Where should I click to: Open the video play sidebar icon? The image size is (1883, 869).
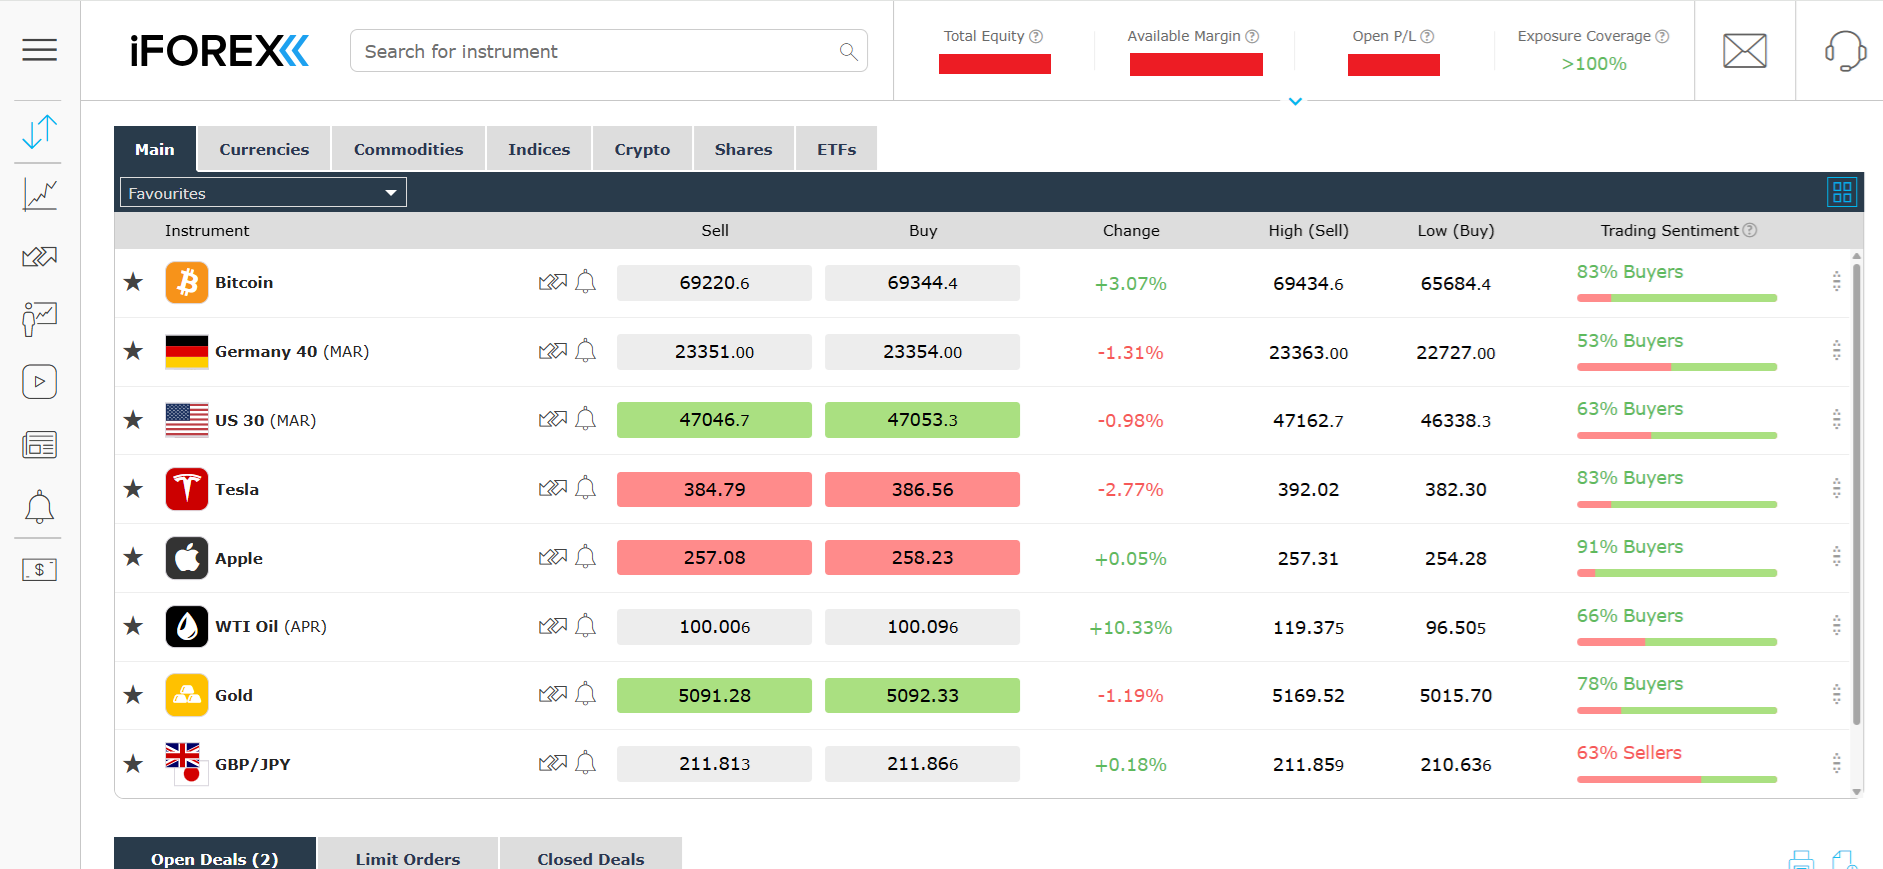click(x=40, y=382)
